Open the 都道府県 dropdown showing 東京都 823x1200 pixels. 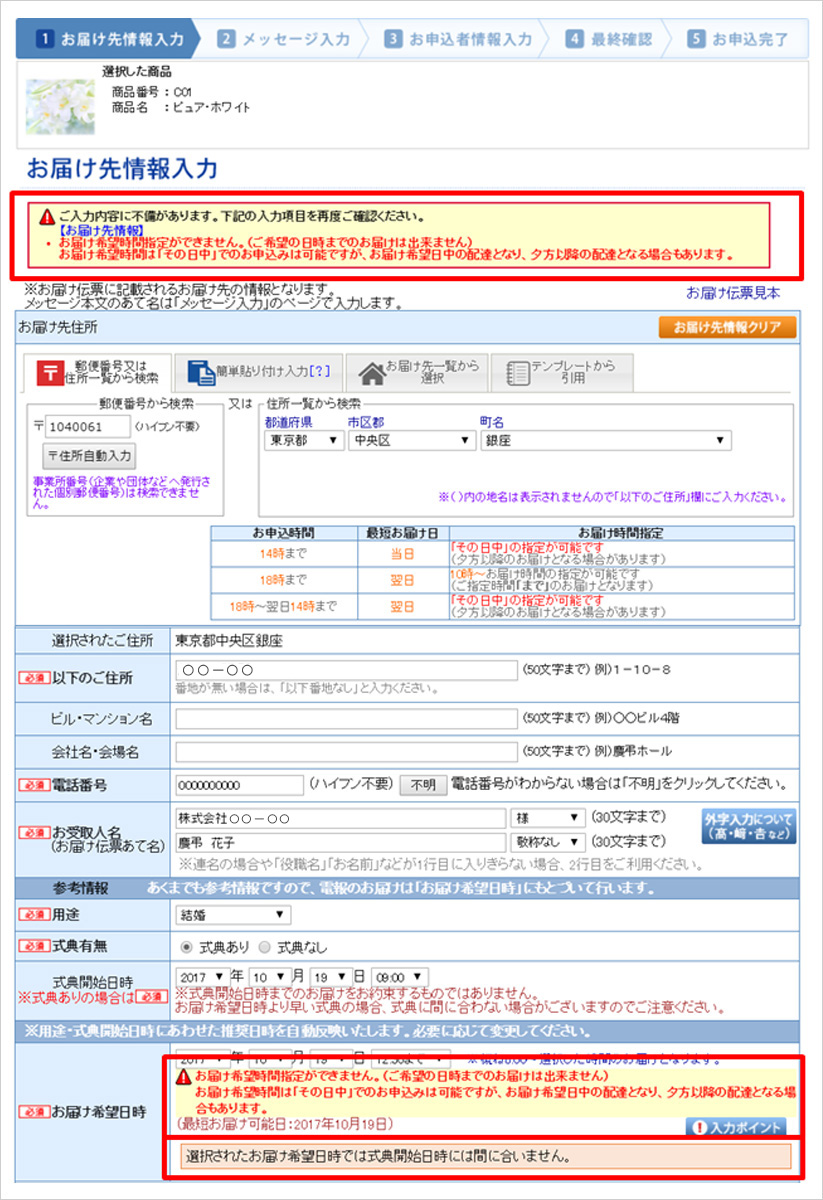(303, 440)
